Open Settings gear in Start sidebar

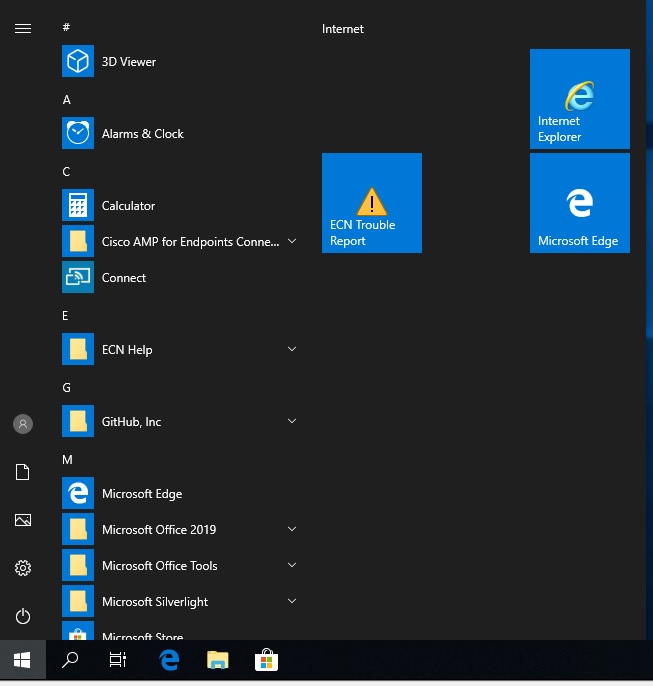tap(23, 568)
